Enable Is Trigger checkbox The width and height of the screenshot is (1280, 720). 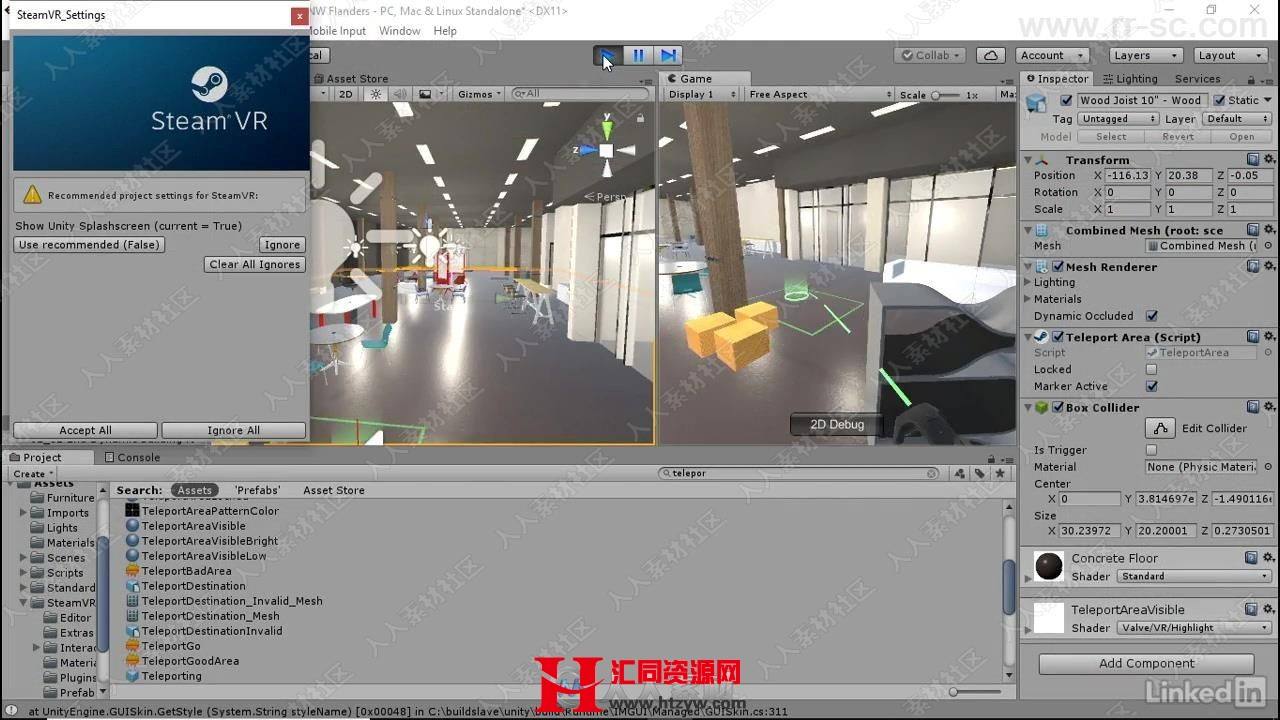1152,450
